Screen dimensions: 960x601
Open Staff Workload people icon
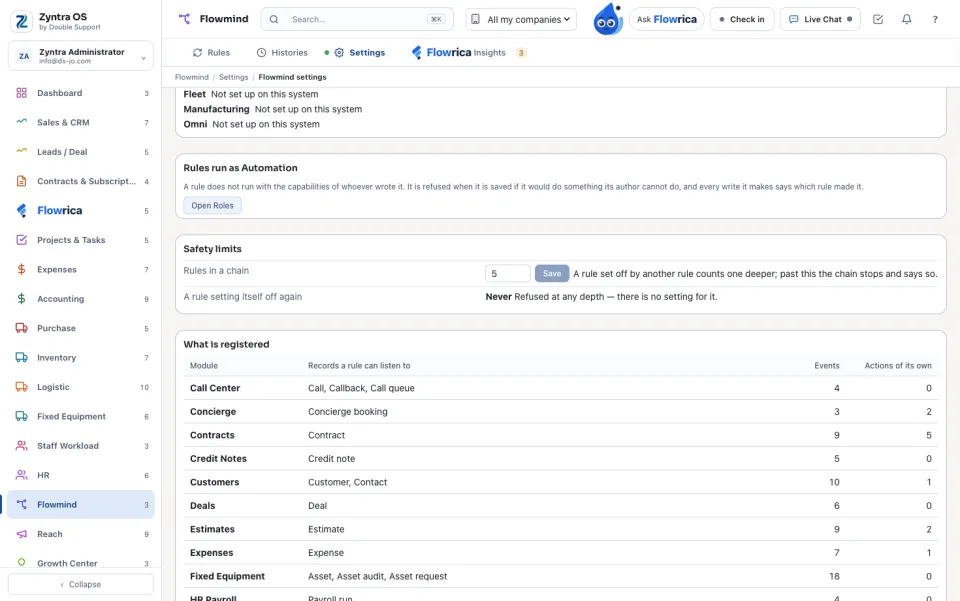(x=21, y=446)
